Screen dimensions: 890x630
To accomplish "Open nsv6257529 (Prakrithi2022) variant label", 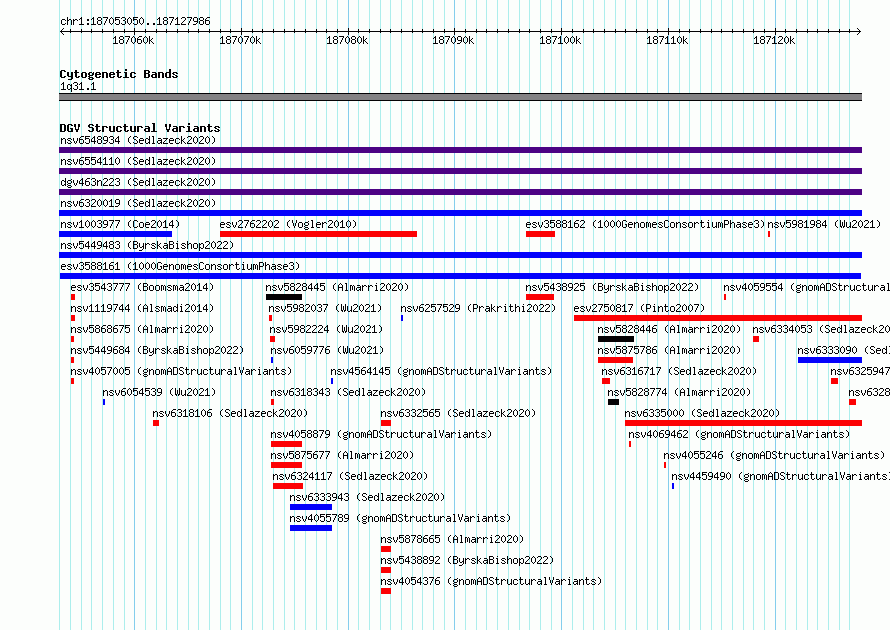I will [478, 308].
